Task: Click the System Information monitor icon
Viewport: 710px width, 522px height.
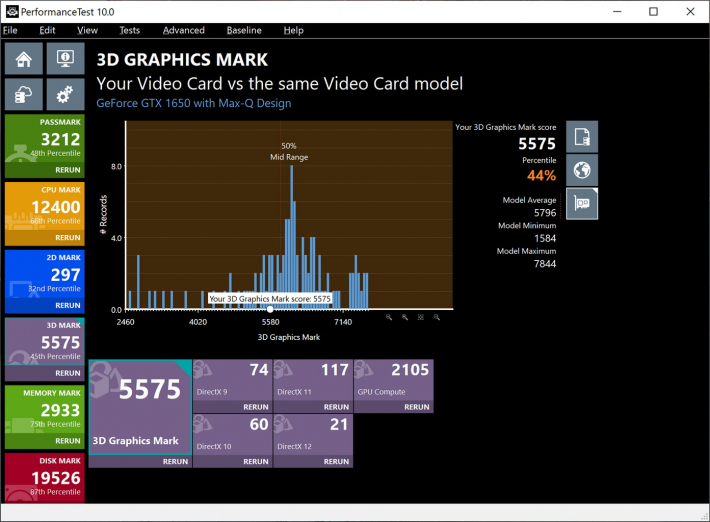Action: (65, 59)
